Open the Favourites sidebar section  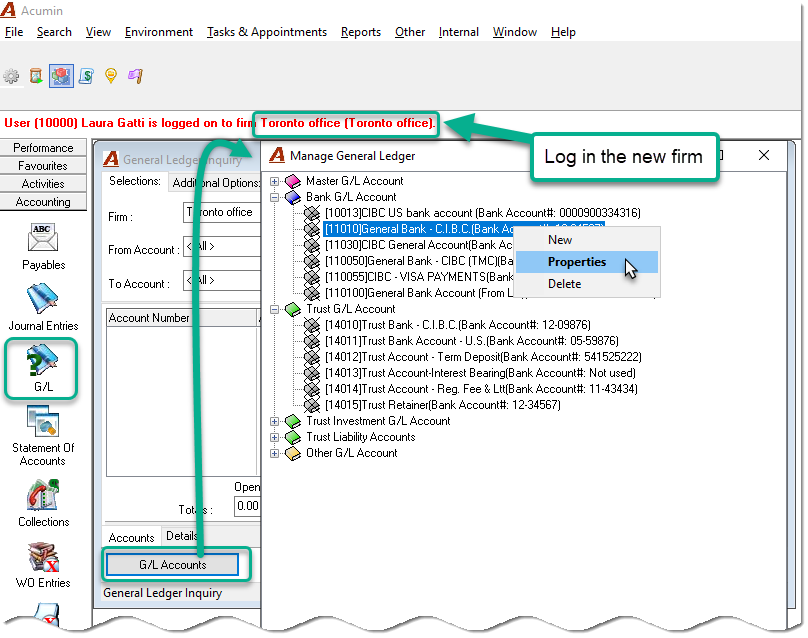(43, 166)
